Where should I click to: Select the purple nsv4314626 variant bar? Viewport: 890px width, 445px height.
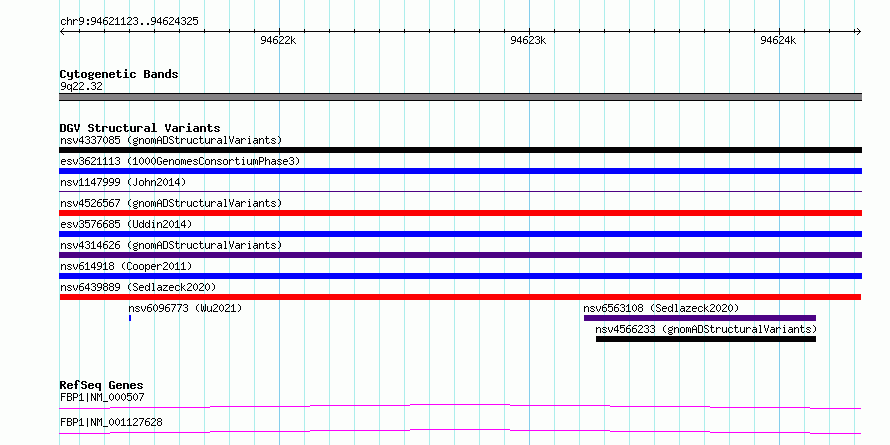(460, 255)
